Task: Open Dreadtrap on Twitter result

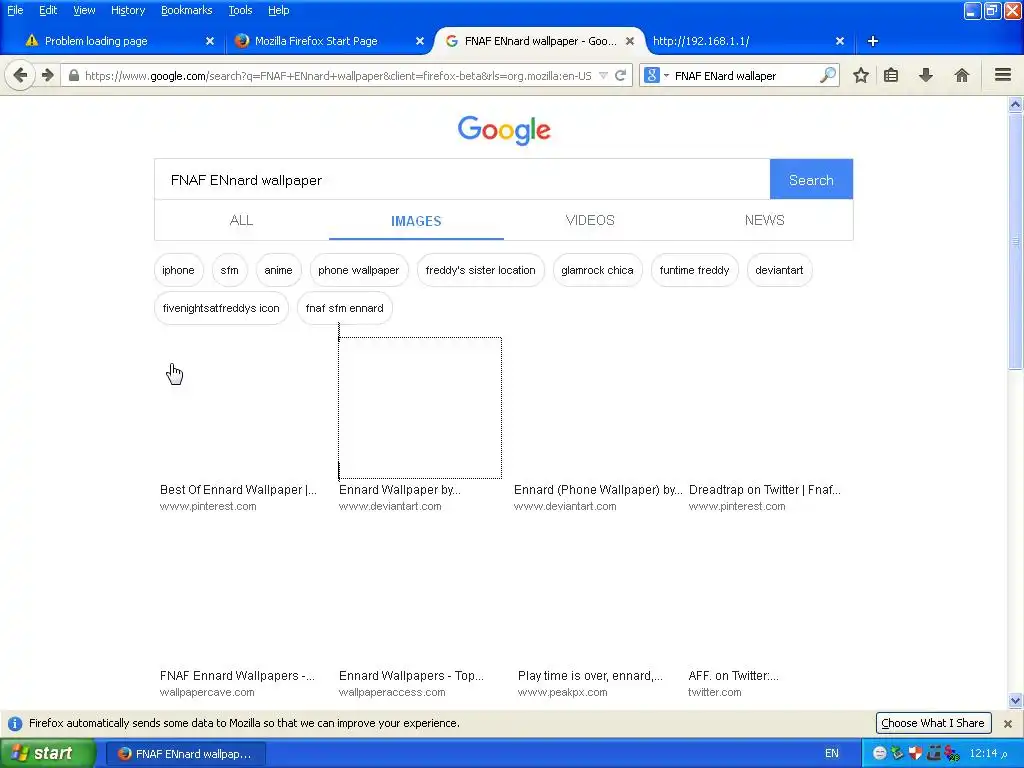Action: pos(764,490)
